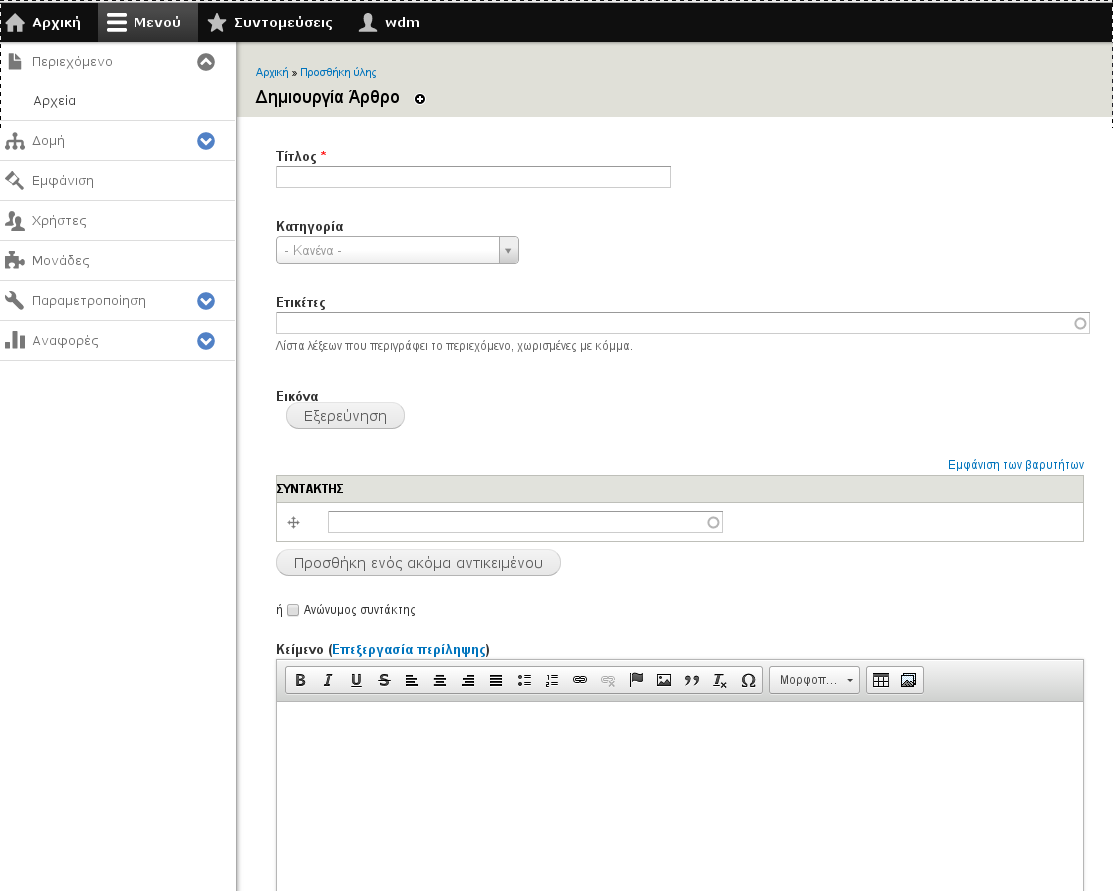This screenshot has height=891, width=1113.
Task: Click the Bold formatting icon
Action: pyautogui.click(x=300, y=680)
